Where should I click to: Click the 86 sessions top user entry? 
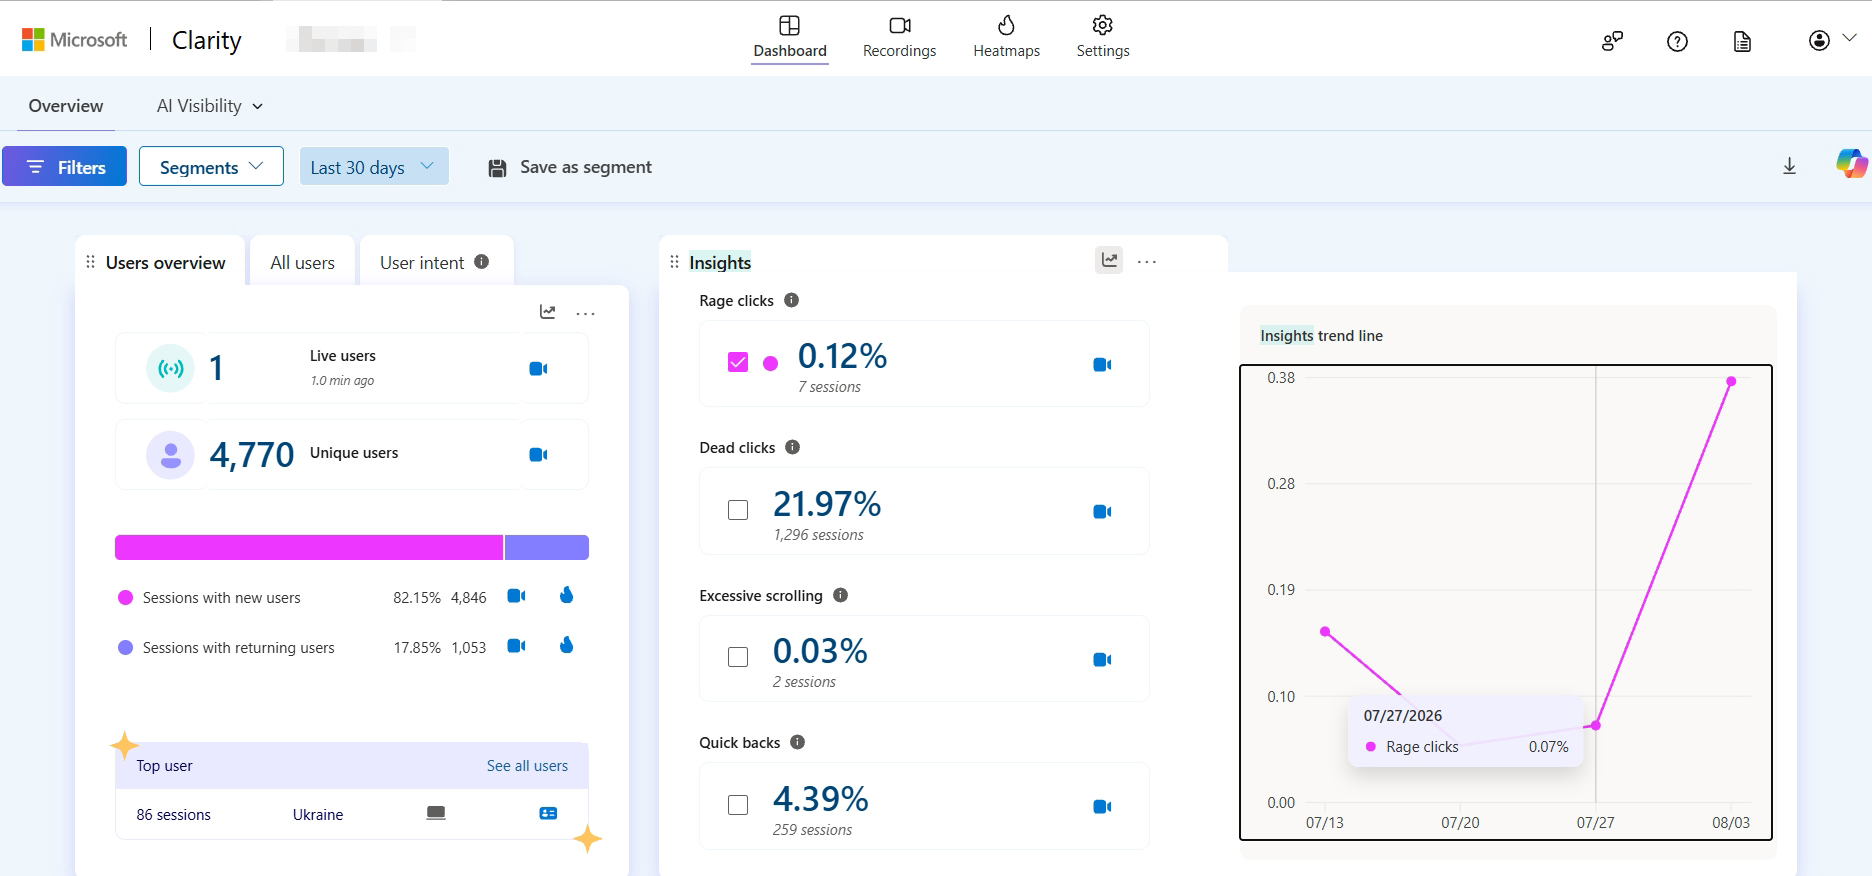tap(174, 815)
